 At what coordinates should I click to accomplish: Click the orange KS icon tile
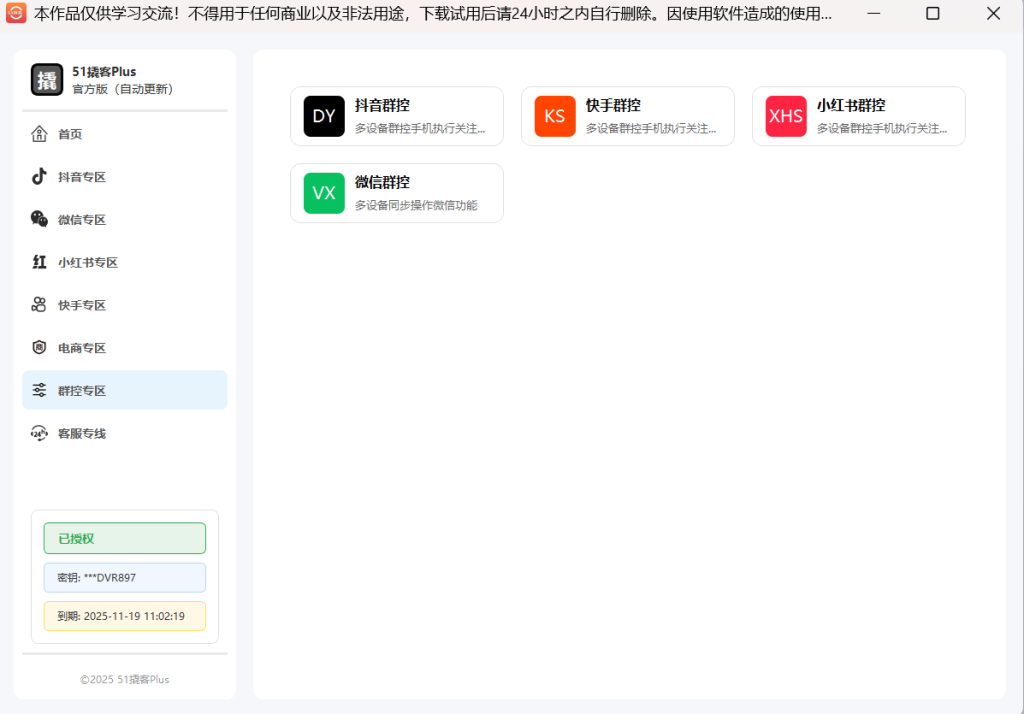(555, 116)
